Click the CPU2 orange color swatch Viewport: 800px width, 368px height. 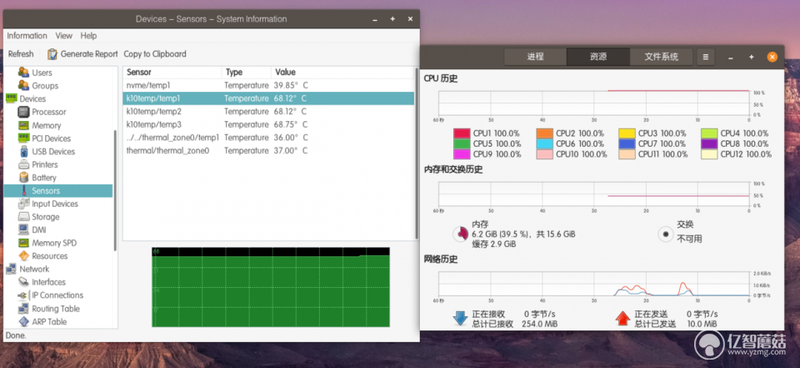(544, 133)
